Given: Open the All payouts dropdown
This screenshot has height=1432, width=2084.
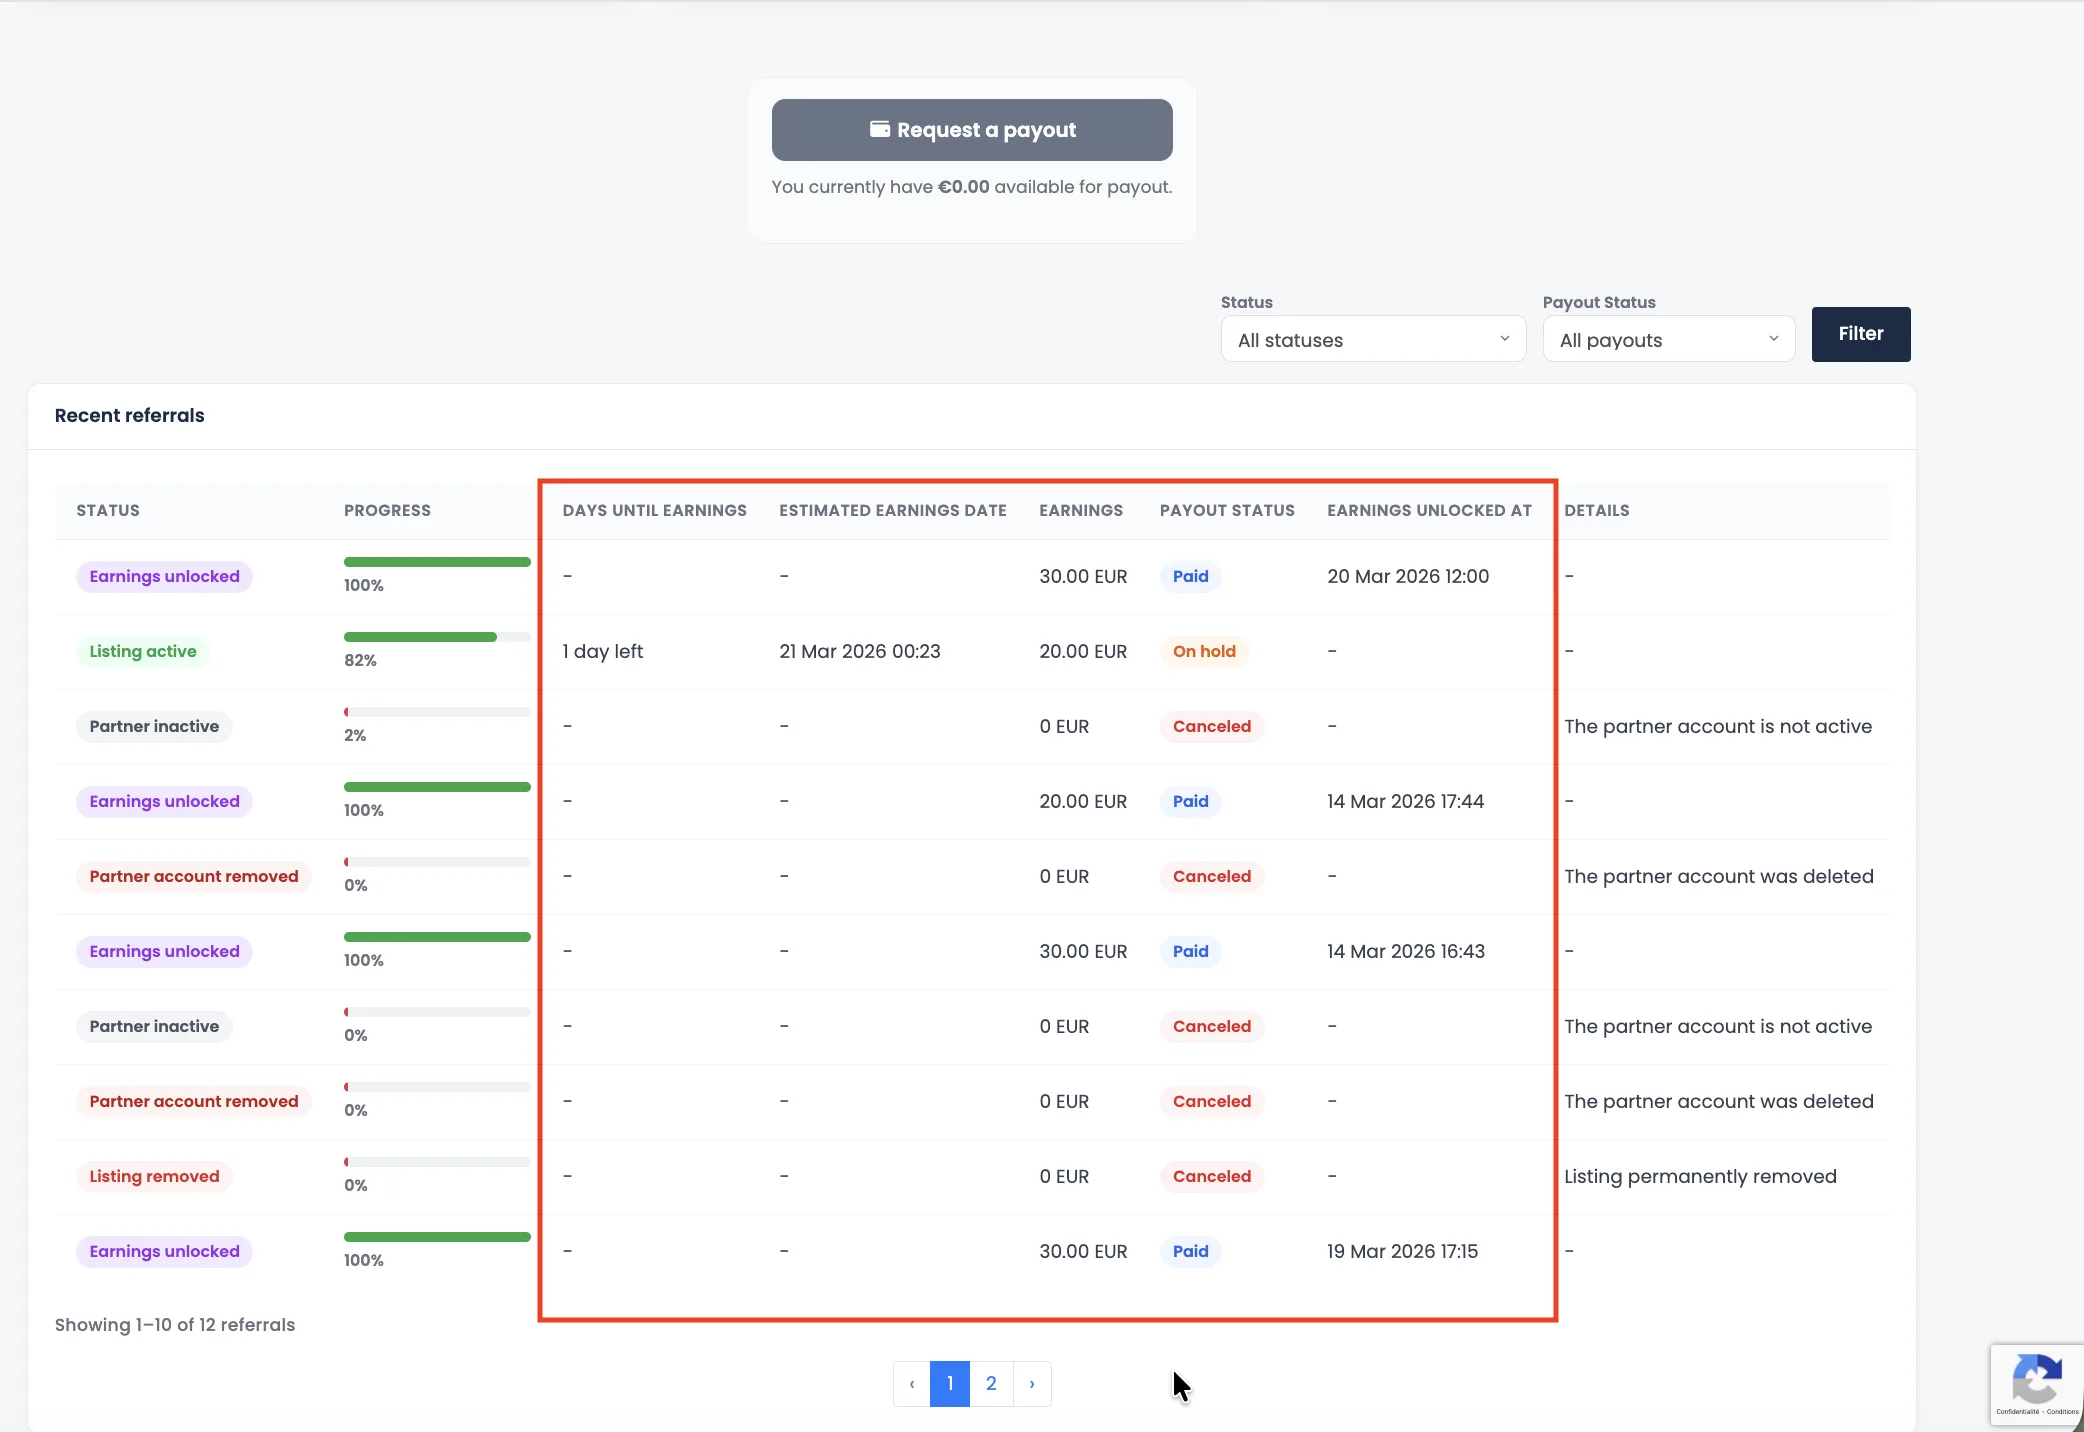Looking at the screenshot, I should click(1669, 340).
